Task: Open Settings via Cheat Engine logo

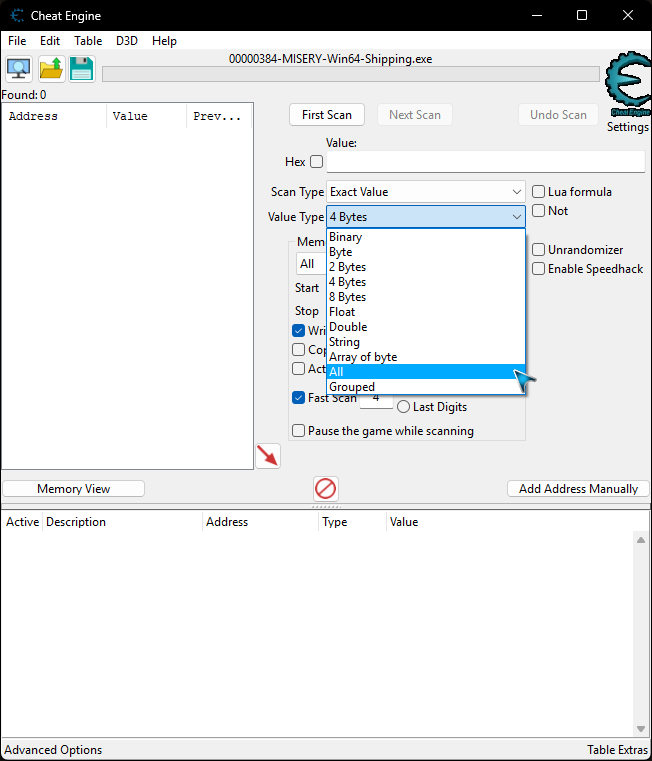Action: point(628,85)
